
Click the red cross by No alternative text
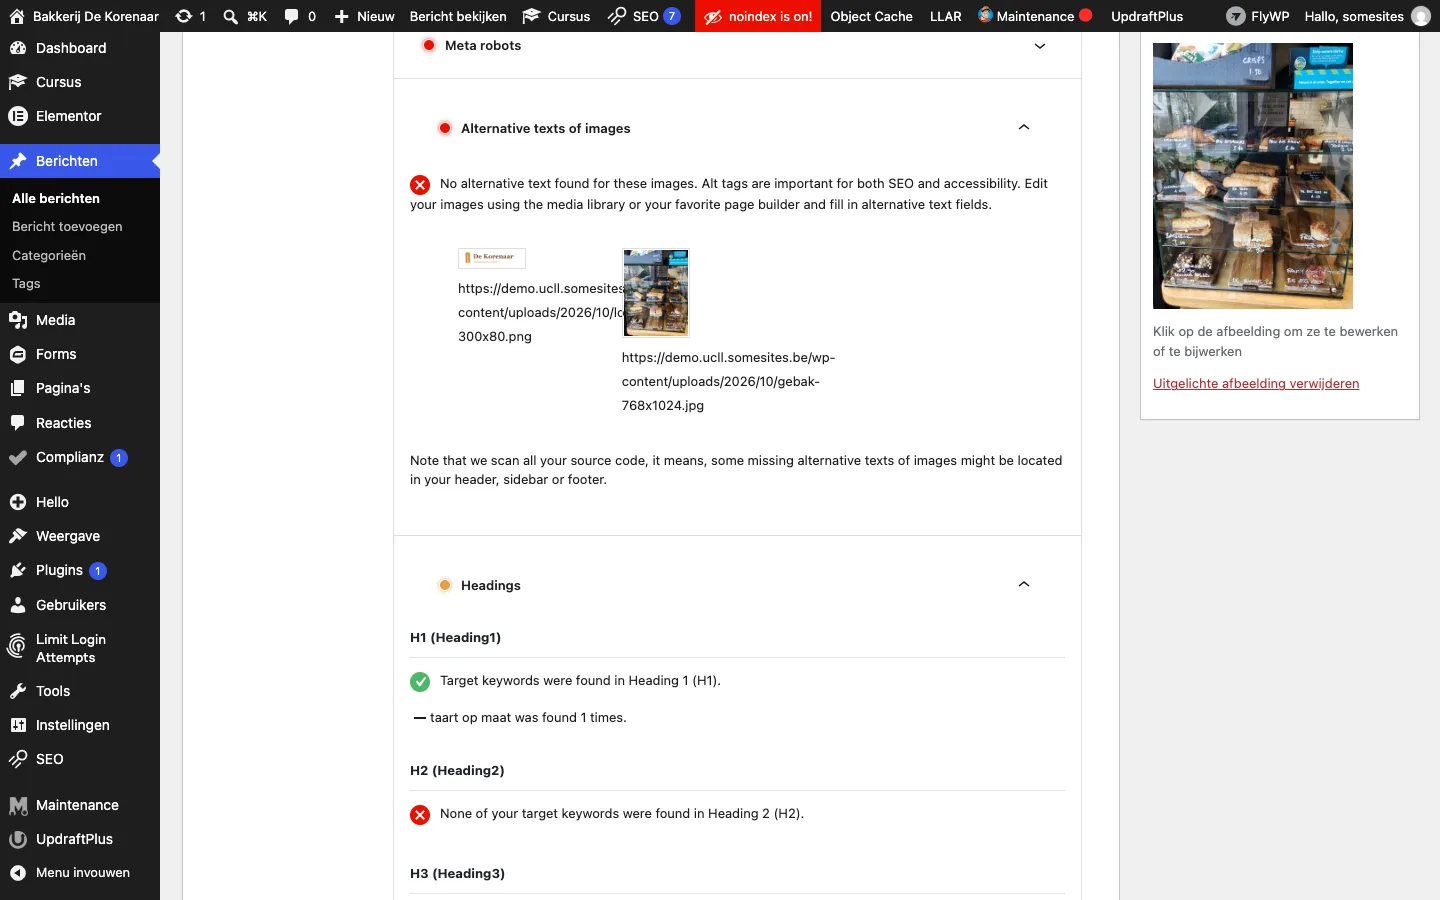coord(420,185)
